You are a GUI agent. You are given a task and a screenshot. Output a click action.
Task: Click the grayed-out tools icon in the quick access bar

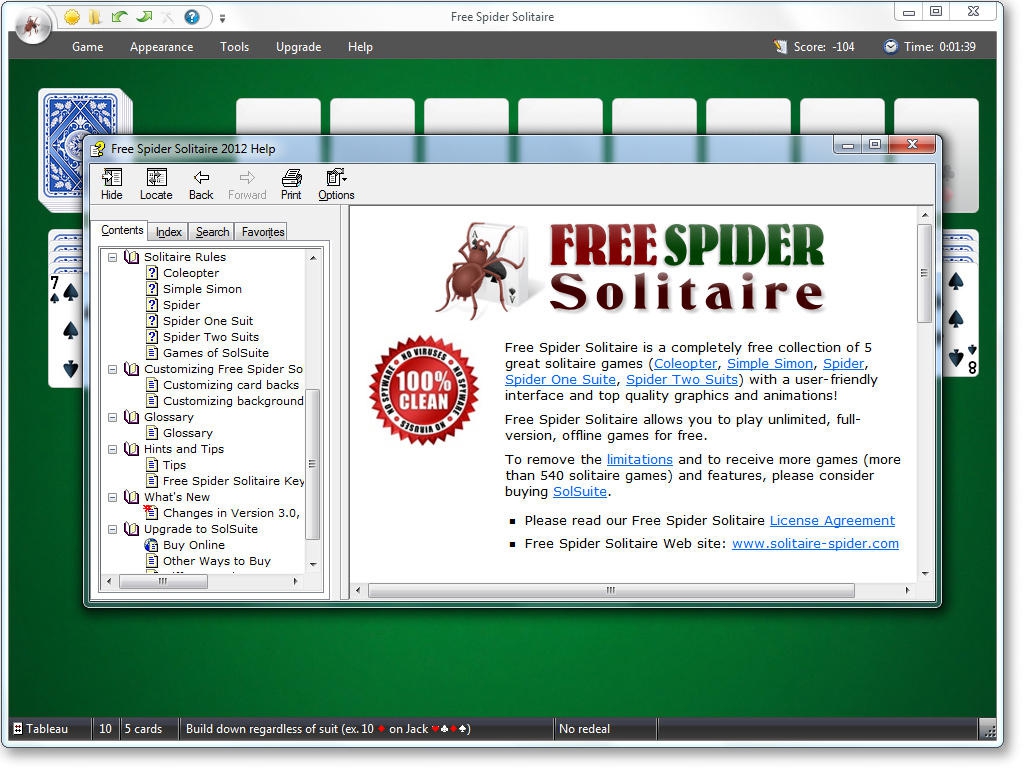tap(168, 17)
